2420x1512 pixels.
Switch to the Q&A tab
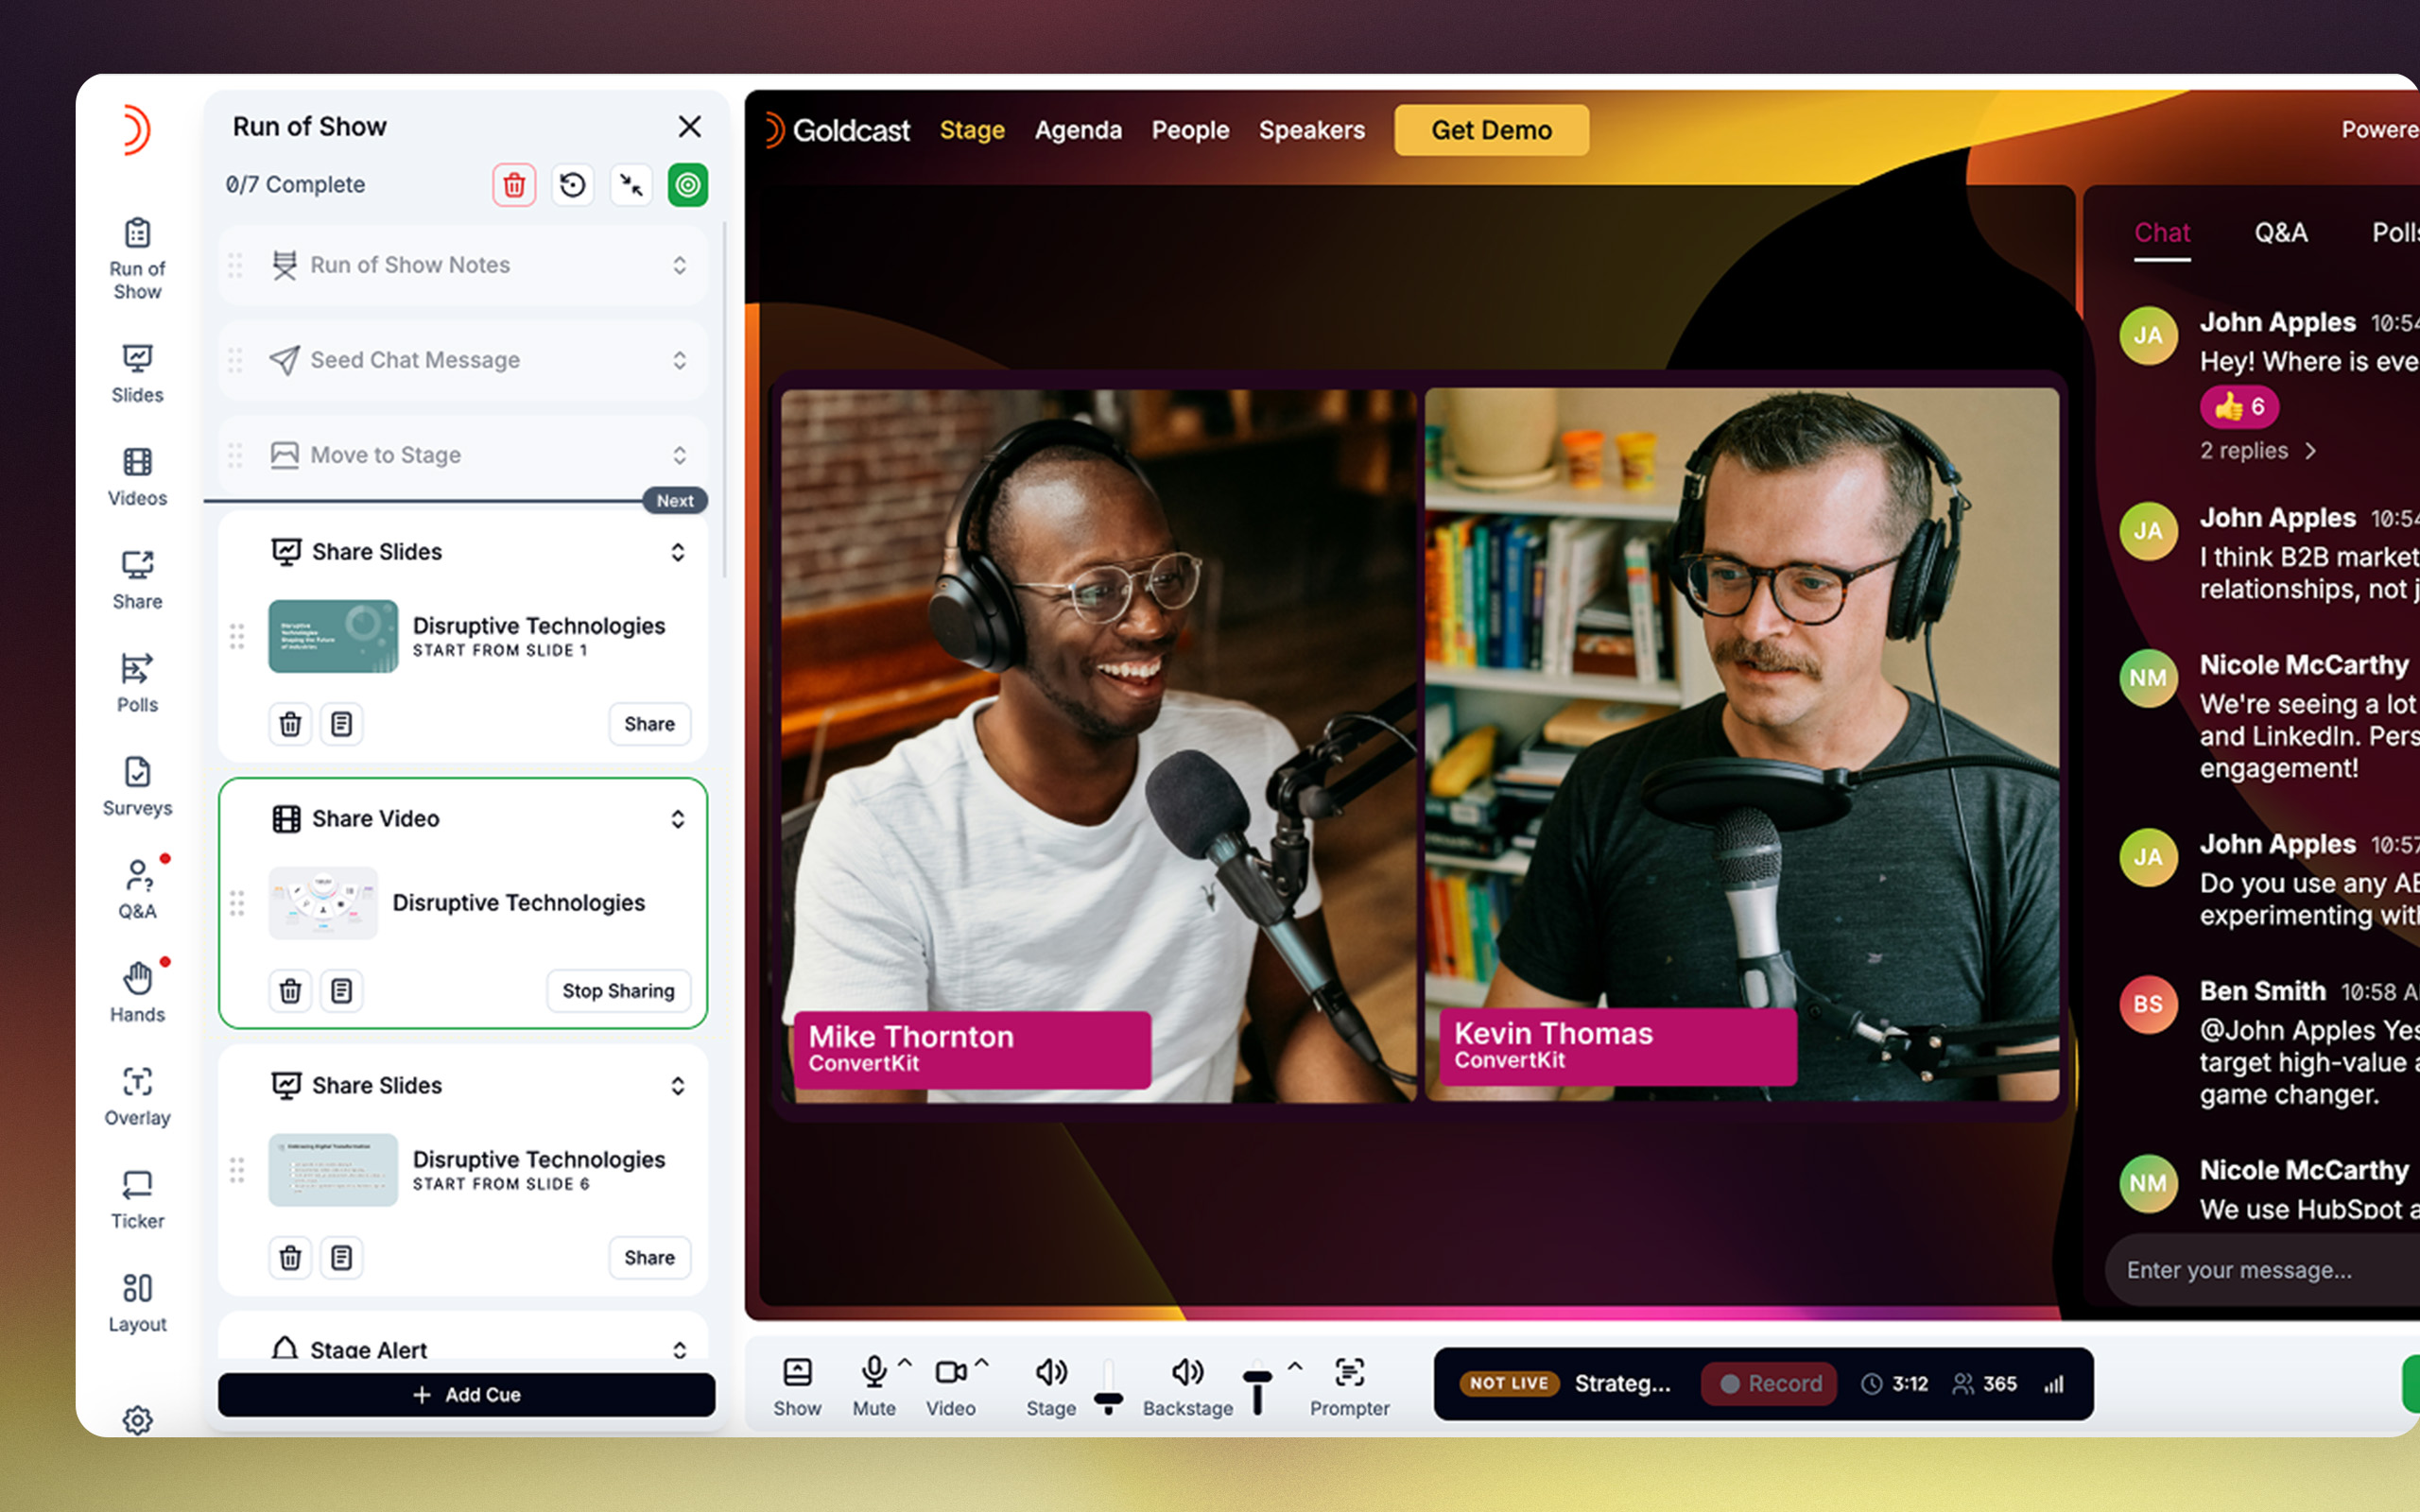click(2280, 233)
